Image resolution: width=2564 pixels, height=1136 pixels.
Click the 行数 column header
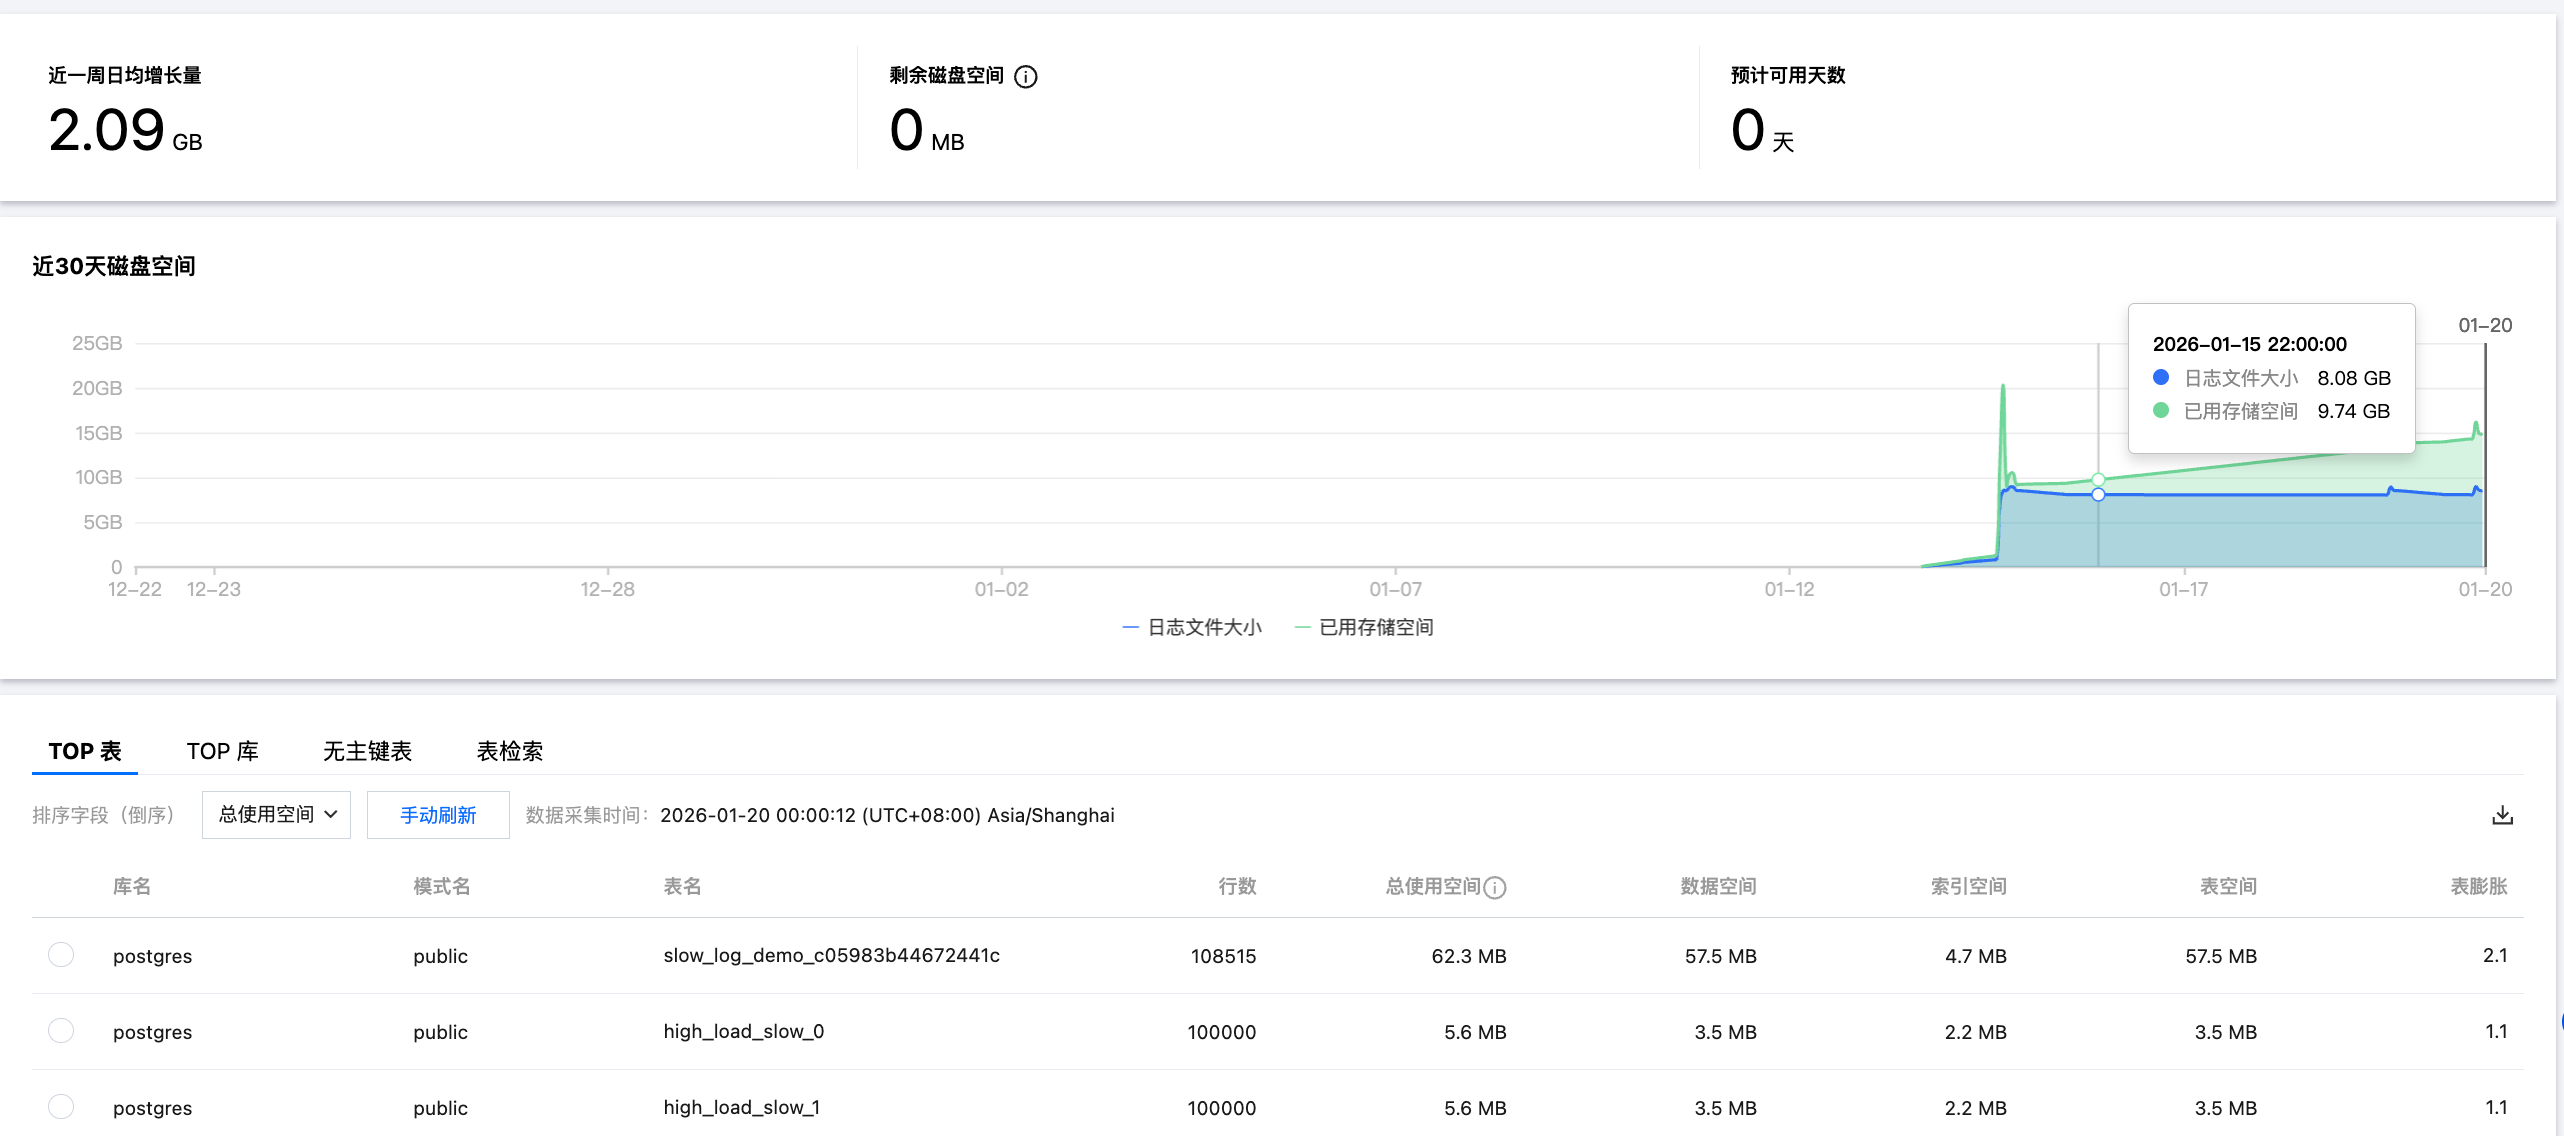1237,886
